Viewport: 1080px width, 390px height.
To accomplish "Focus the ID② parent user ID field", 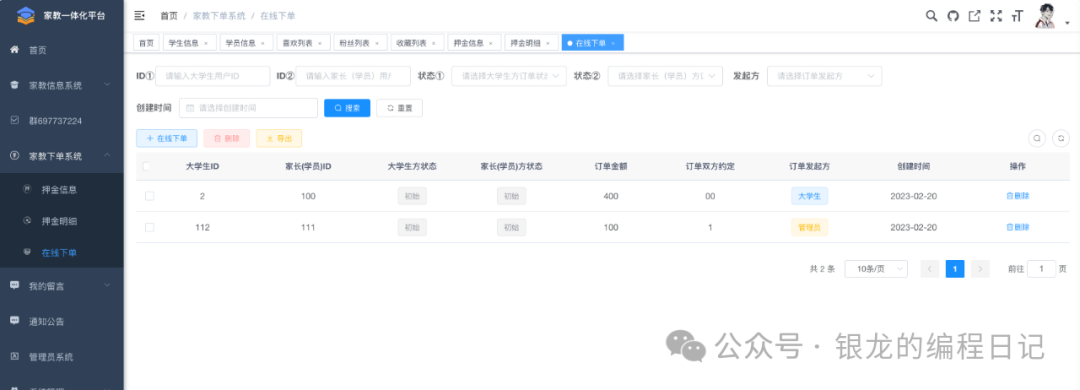I will coord(353,76).
